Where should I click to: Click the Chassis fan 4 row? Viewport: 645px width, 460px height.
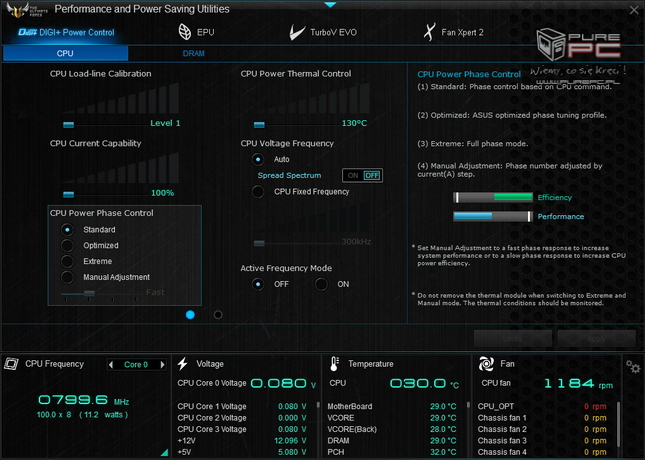pyautogui.click(x=542, y=452)
